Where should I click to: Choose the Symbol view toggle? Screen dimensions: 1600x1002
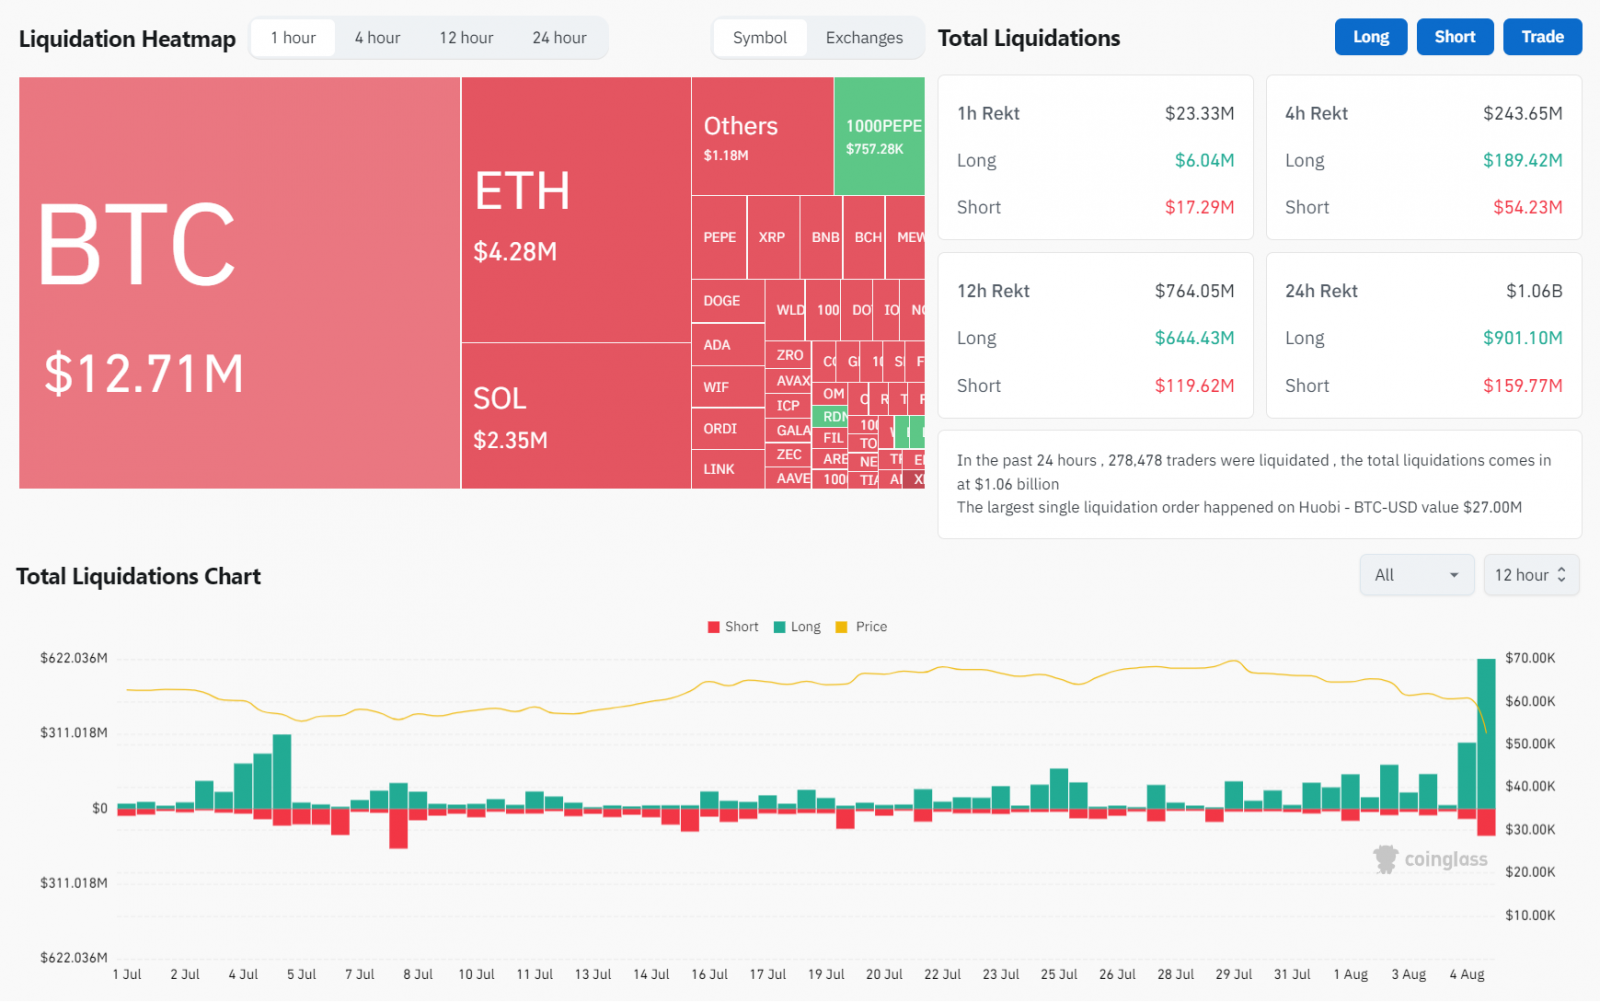[760, 38]
